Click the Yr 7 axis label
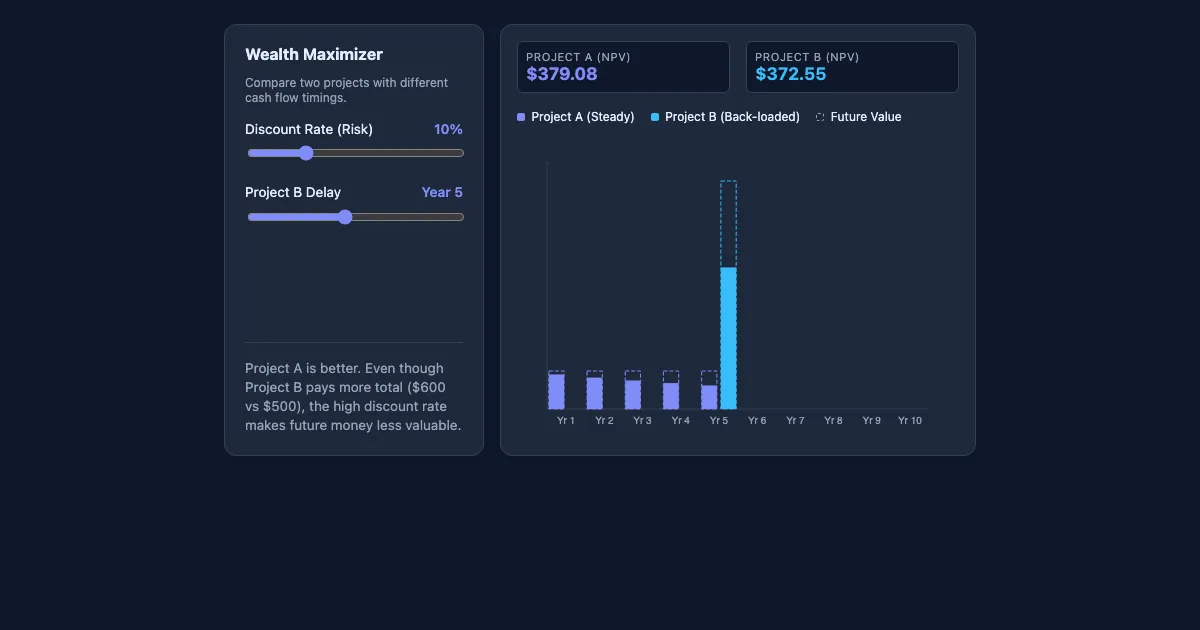Screen dimensions: 1200x630 [x=795, y=421]
